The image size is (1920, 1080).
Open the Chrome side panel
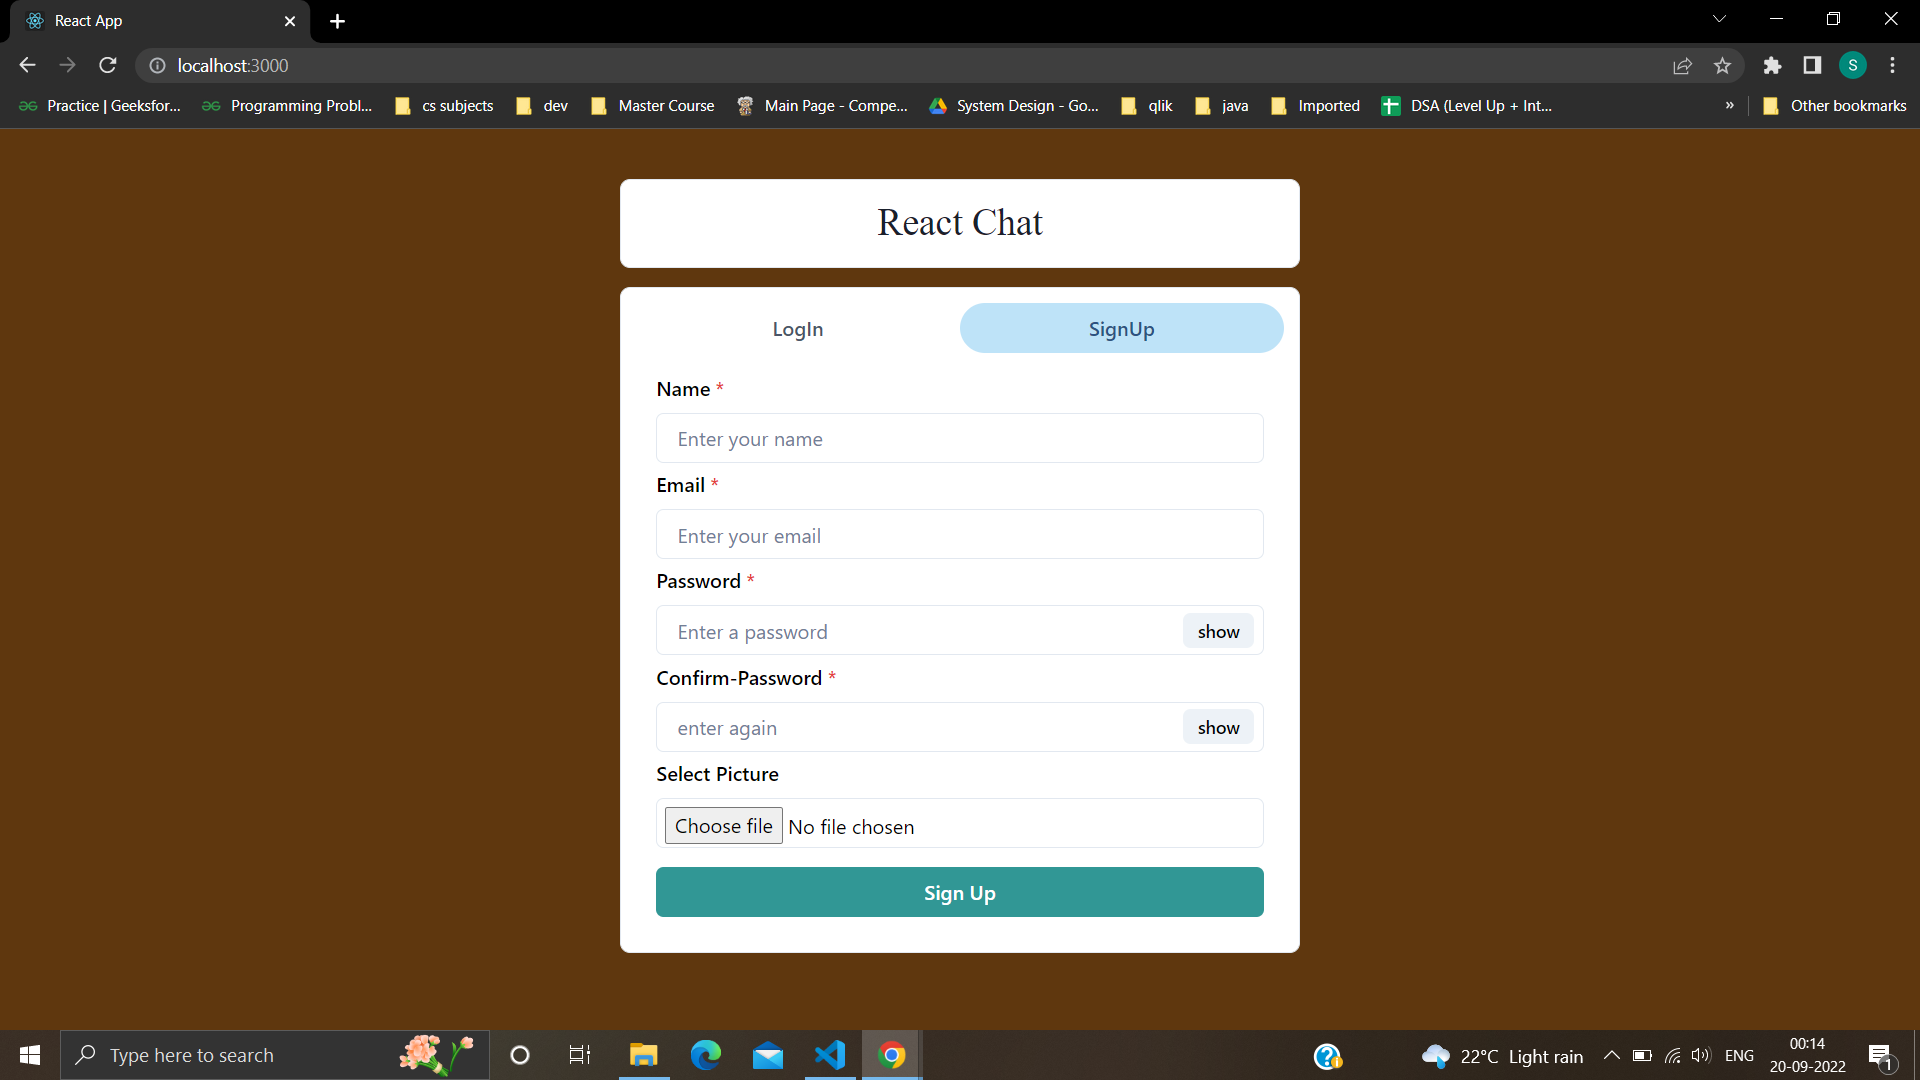pyautogui.click(x=1812, y=65)
